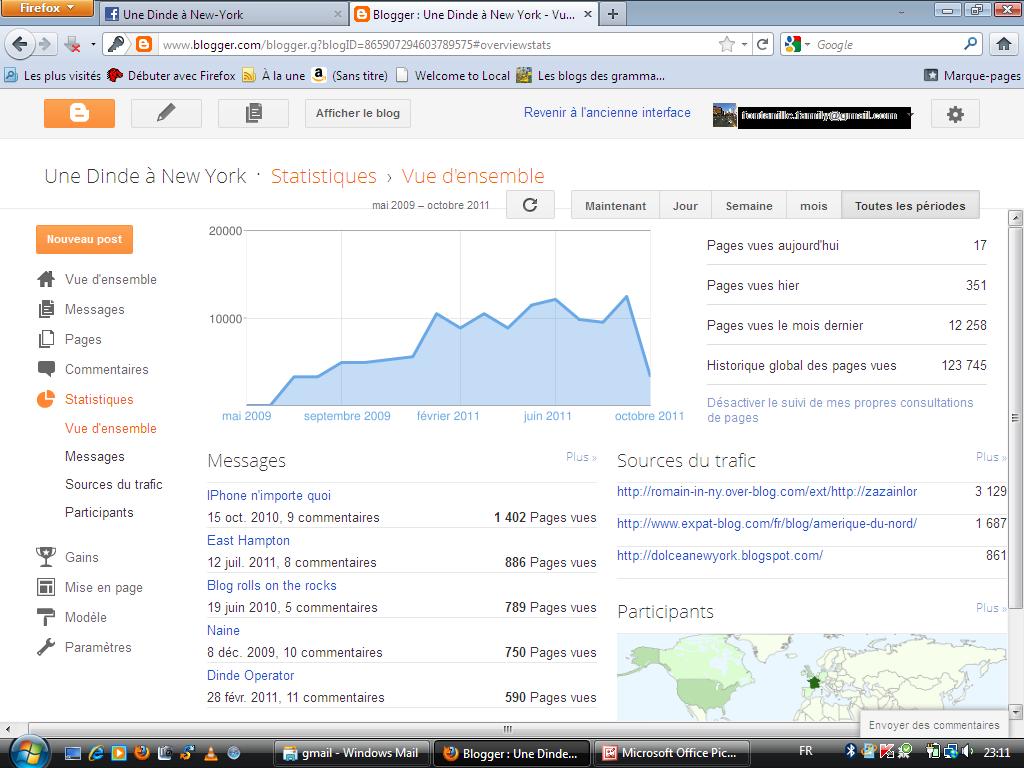Launch Internet Explorer from quick launch
Viewport: 1024px width, 768px height.
[96, 753]
